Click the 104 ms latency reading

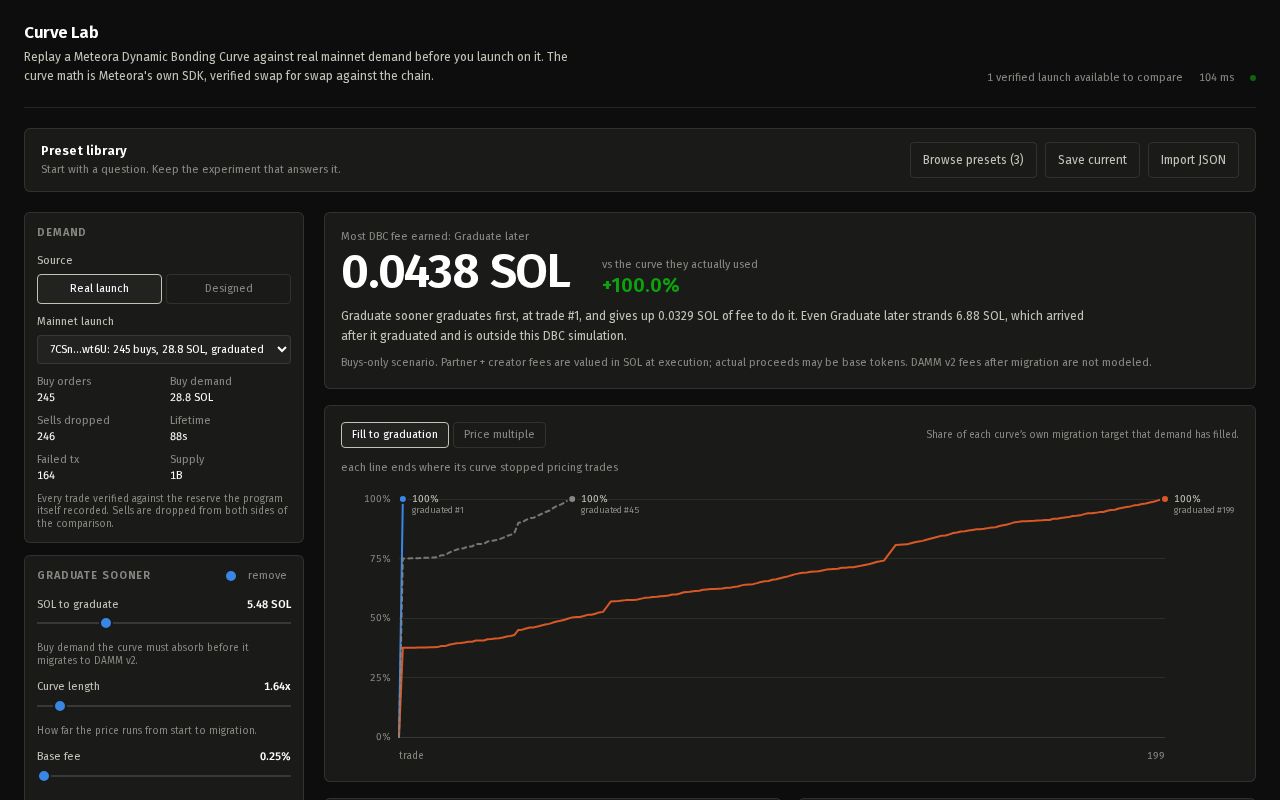click(1216, 78)
